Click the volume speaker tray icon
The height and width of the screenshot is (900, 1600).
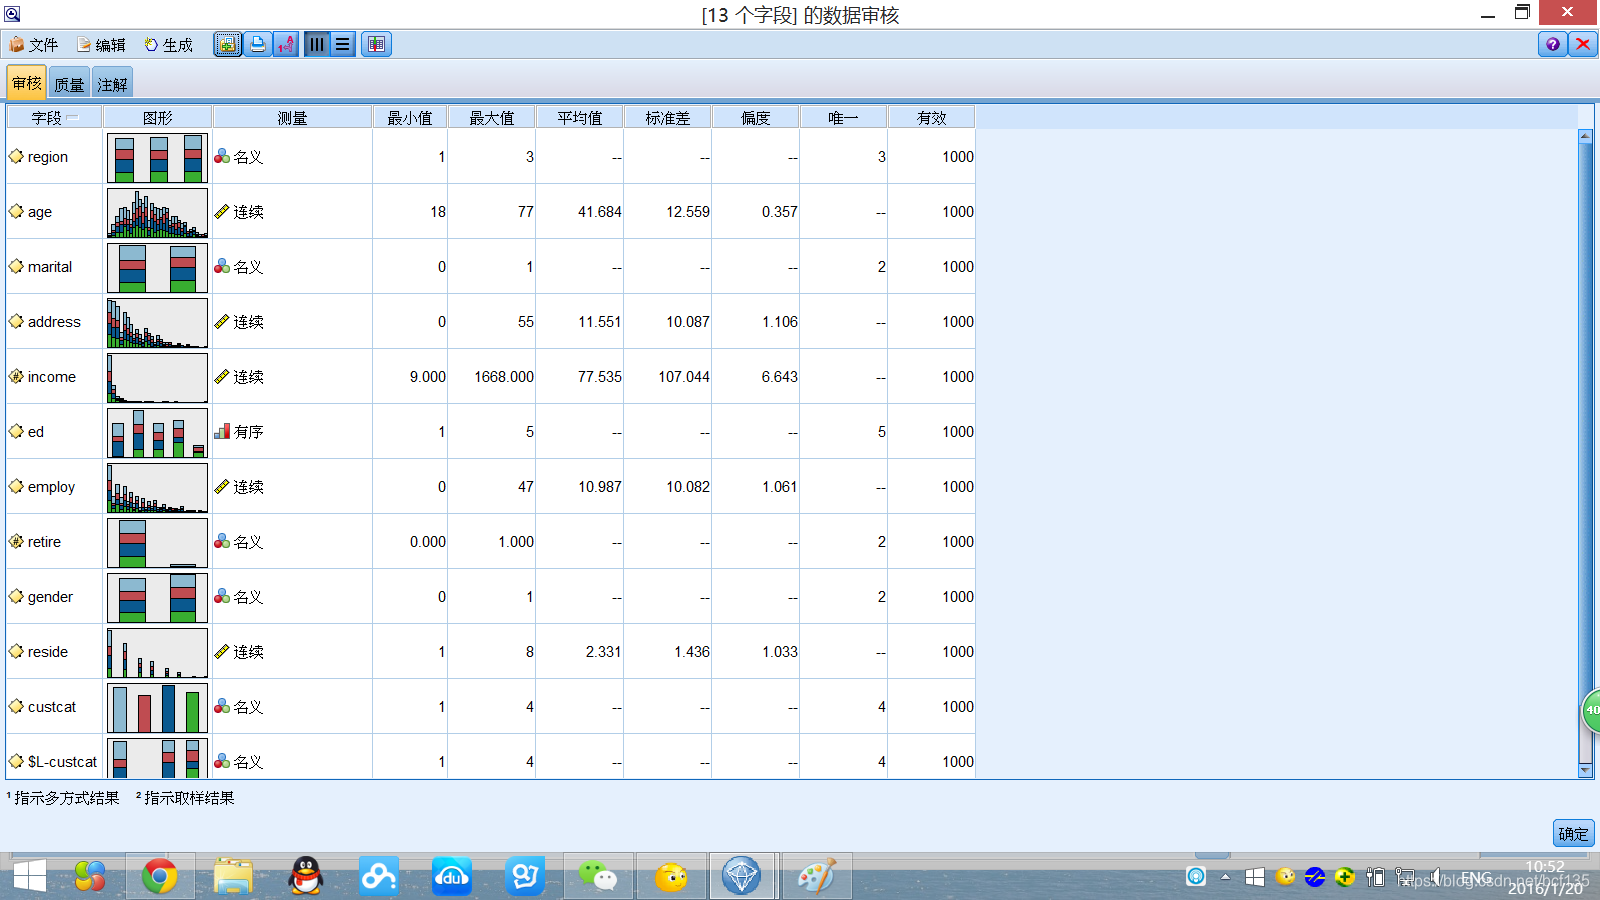coord(1435,877)
